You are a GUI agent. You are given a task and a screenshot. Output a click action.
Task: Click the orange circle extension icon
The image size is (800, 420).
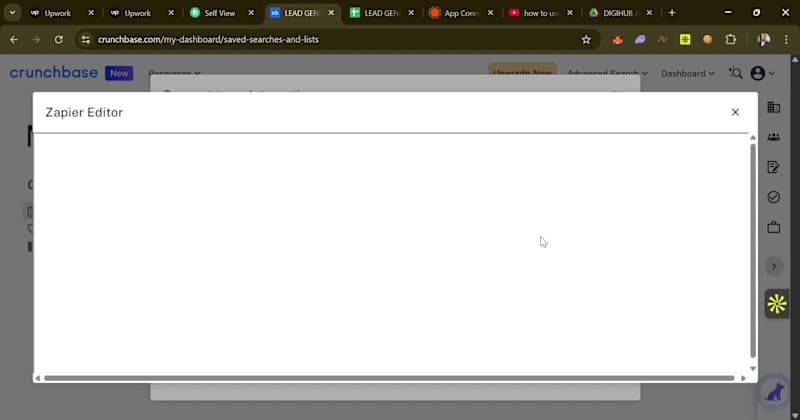pos(707,39)
